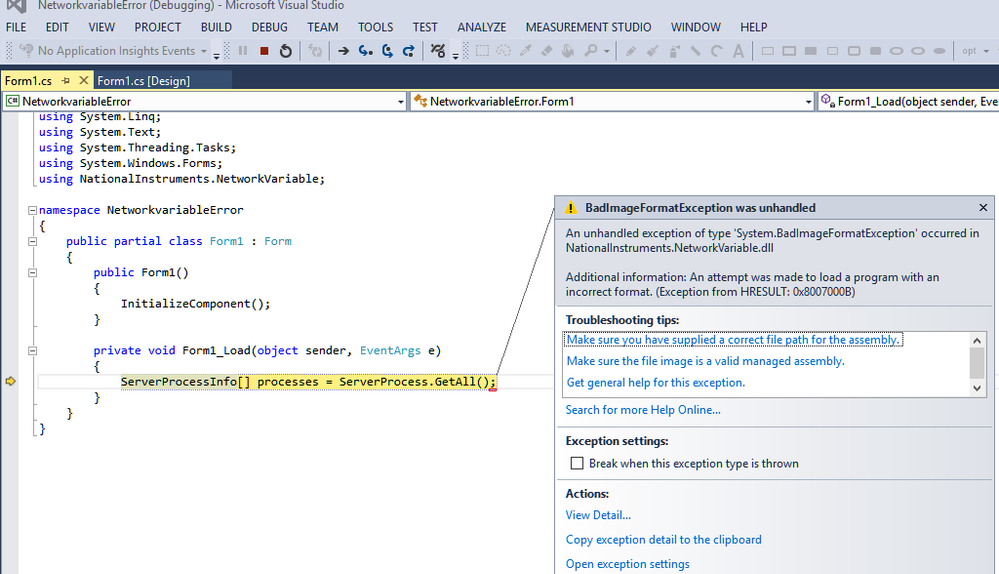Close the Form1.cs tab

click(83, 80)
